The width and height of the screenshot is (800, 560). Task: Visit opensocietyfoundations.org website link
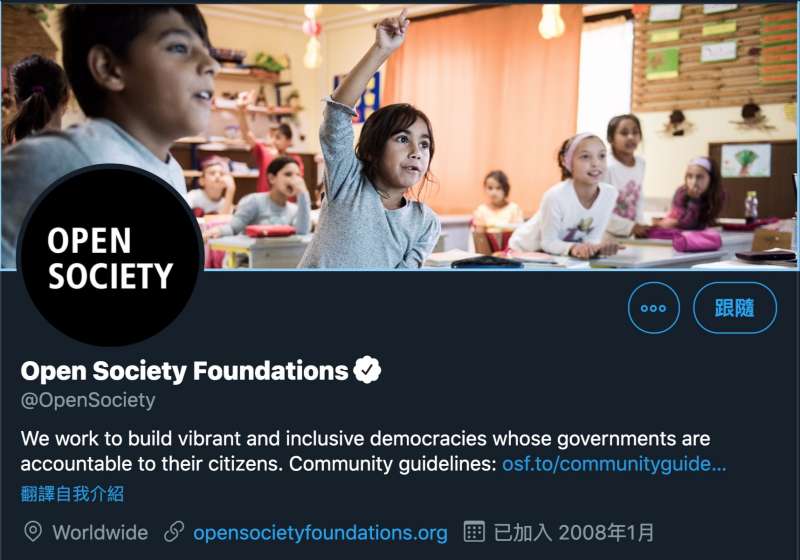[320, 532]
